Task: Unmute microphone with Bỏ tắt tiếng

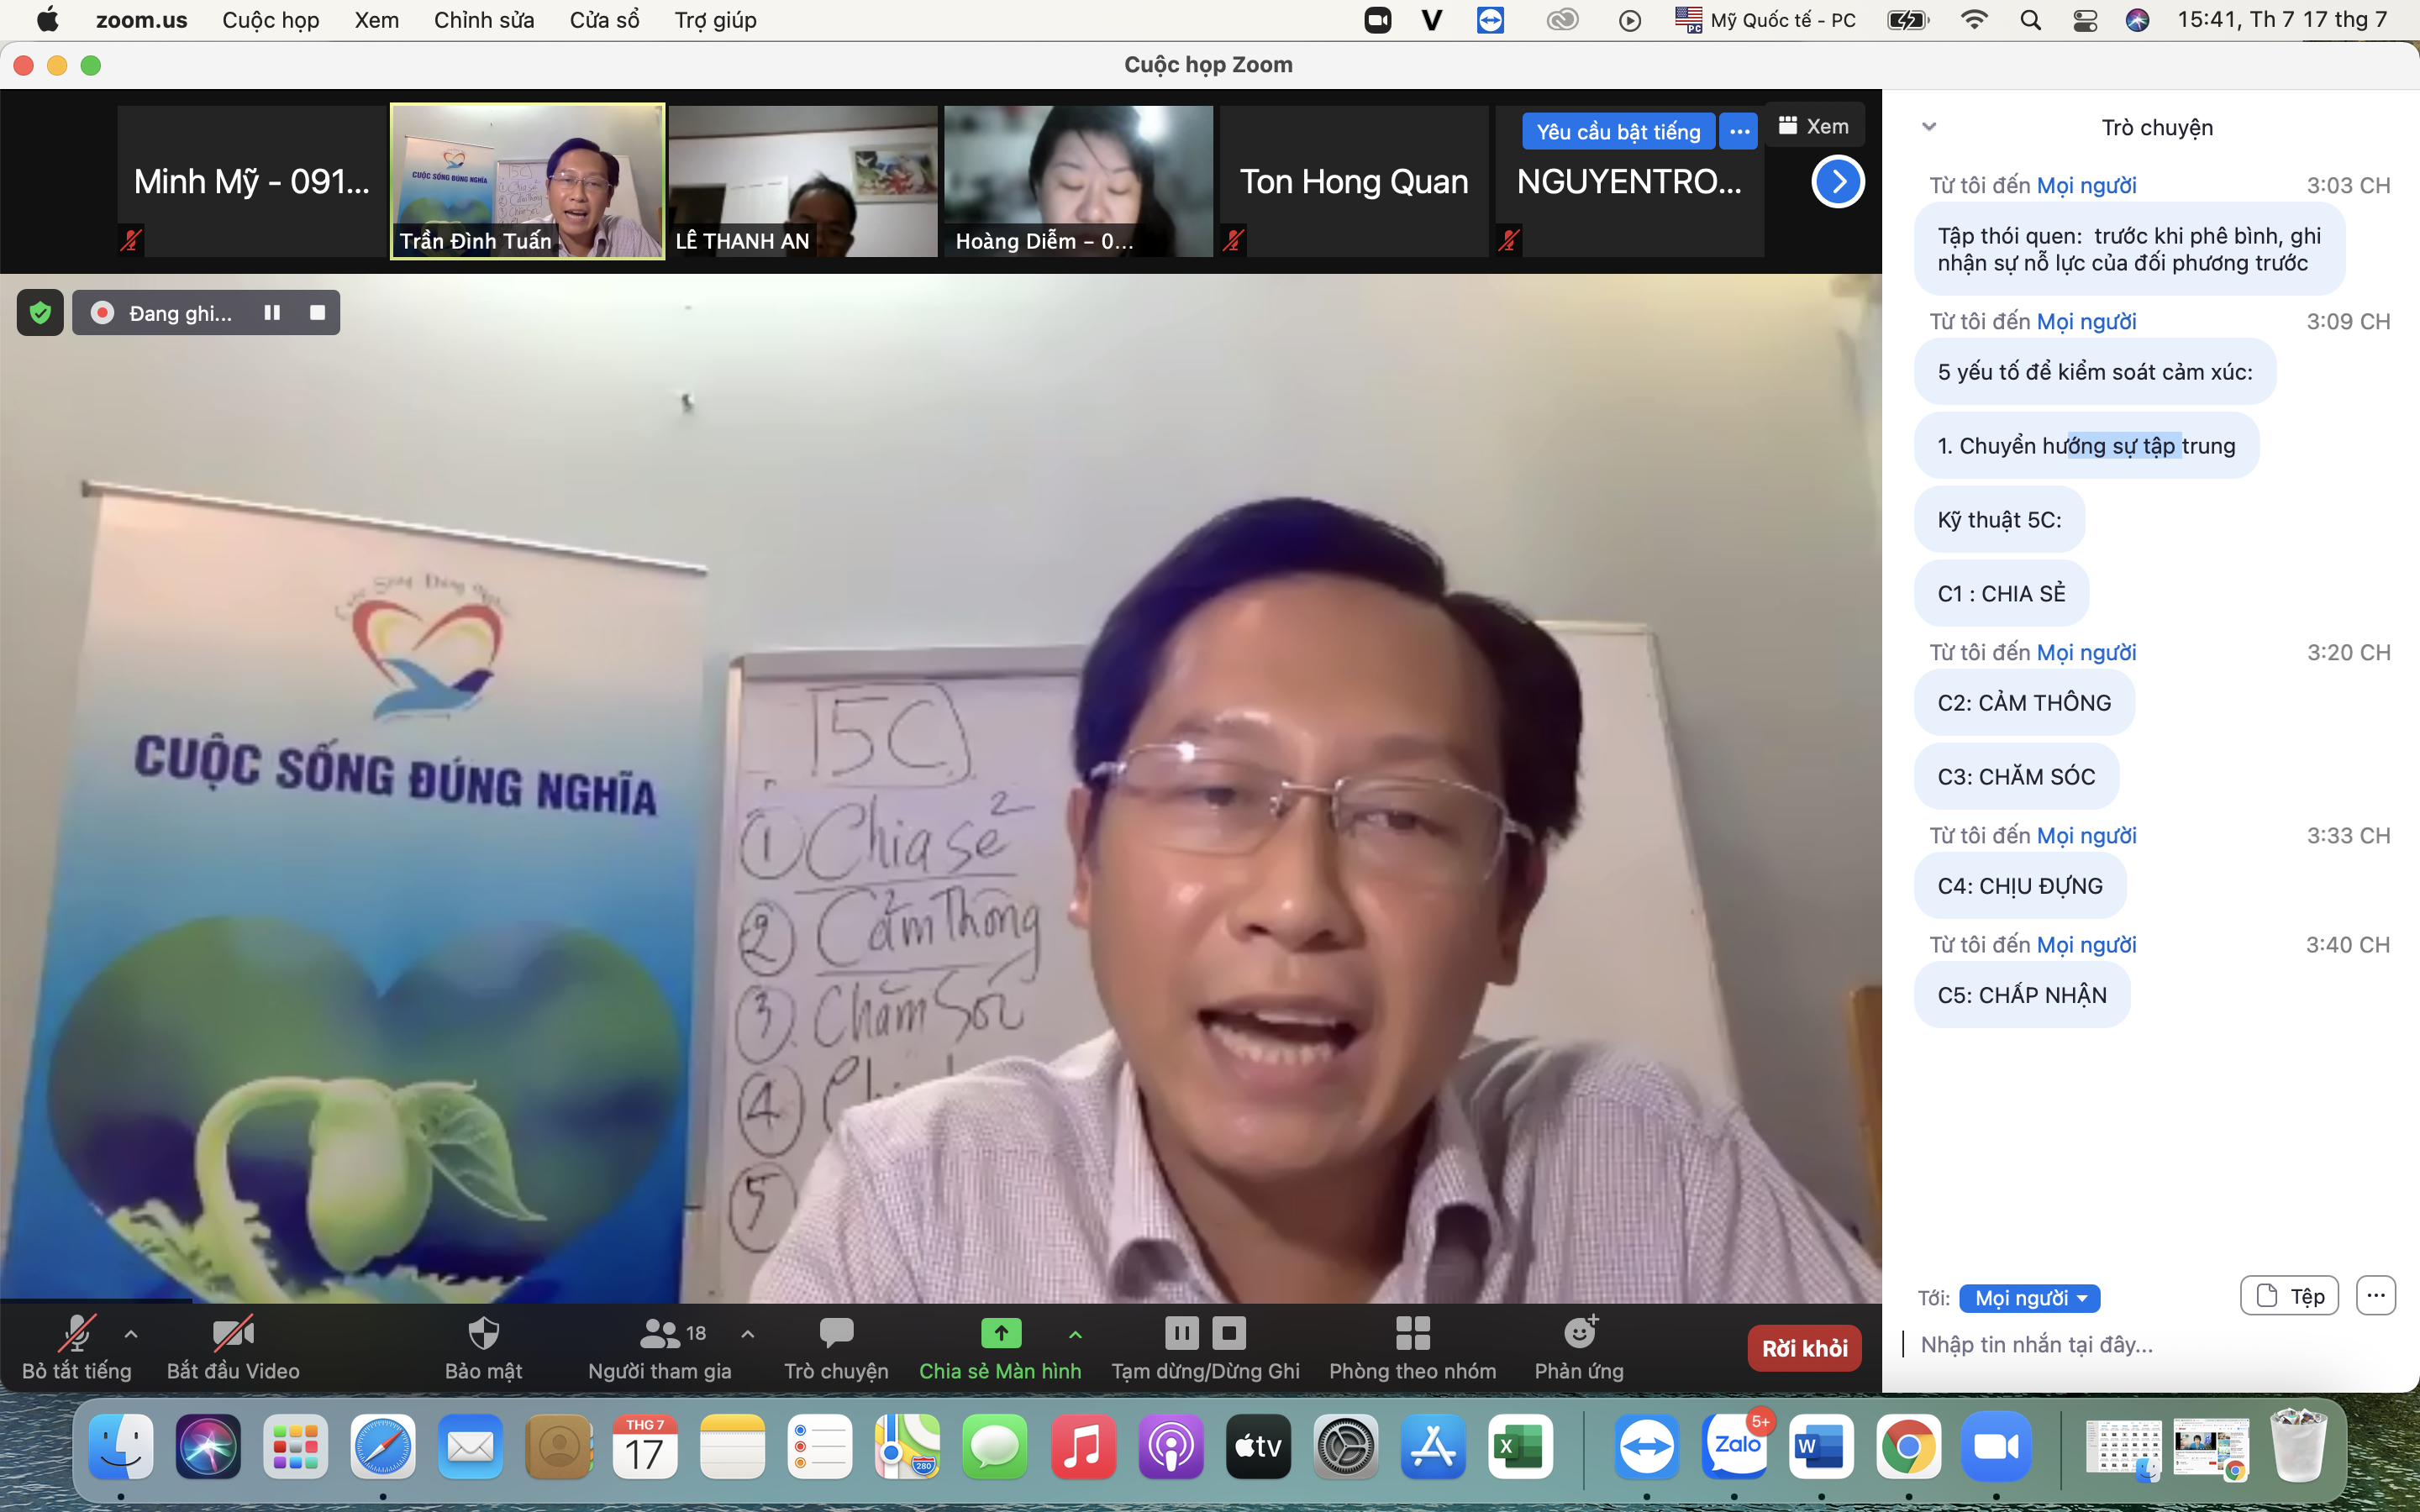Action: coord(77,1333)
